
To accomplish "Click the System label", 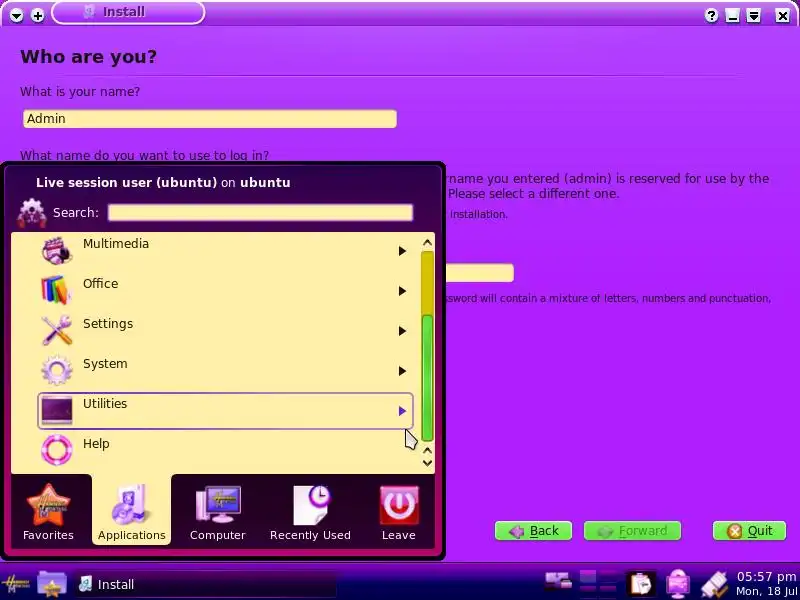I will [105, 363].
